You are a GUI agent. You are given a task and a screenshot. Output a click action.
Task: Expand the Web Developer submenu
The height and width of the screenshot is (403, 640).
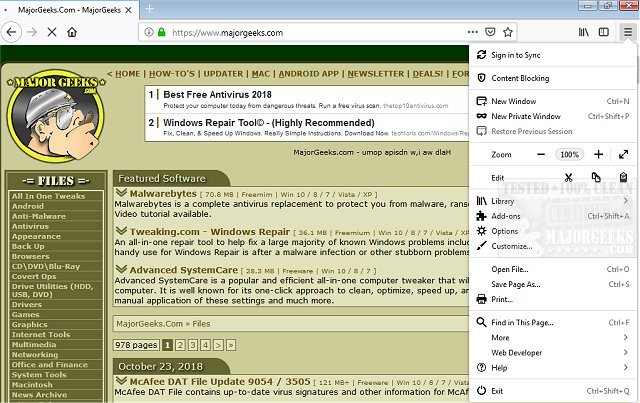tap(553, 353)
